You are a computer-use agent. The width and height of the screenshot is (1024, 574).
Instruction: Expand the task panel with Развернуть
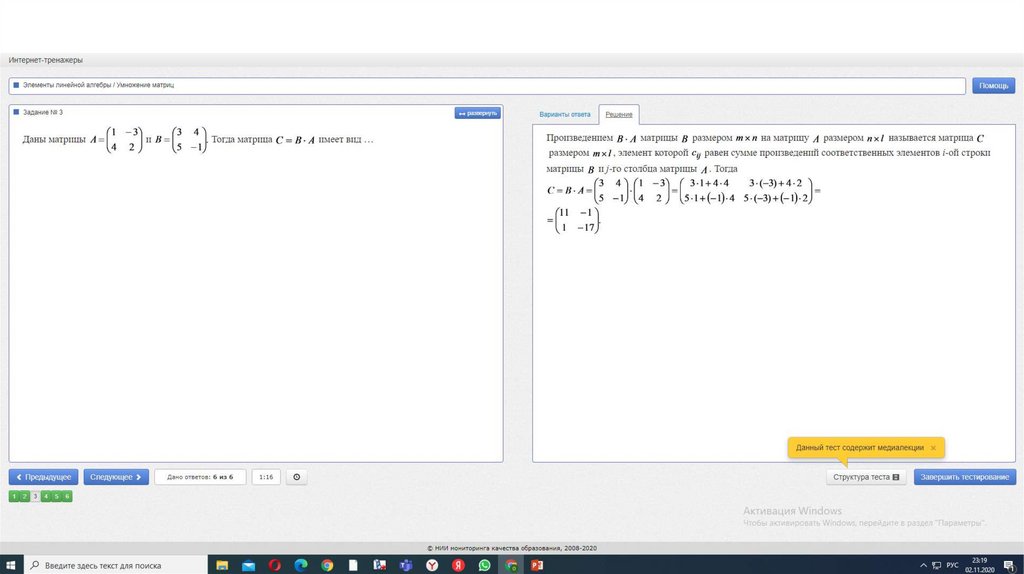(x=477, y=113)
